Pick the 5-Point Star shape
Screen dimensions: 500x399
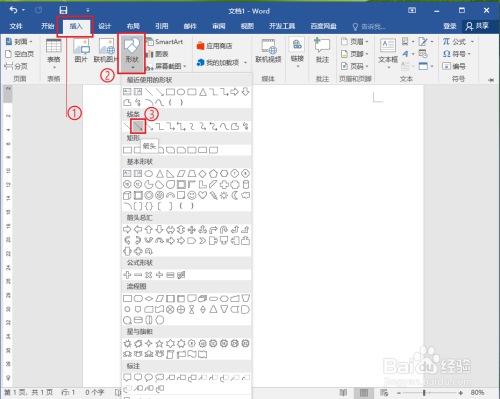[159, 343]
